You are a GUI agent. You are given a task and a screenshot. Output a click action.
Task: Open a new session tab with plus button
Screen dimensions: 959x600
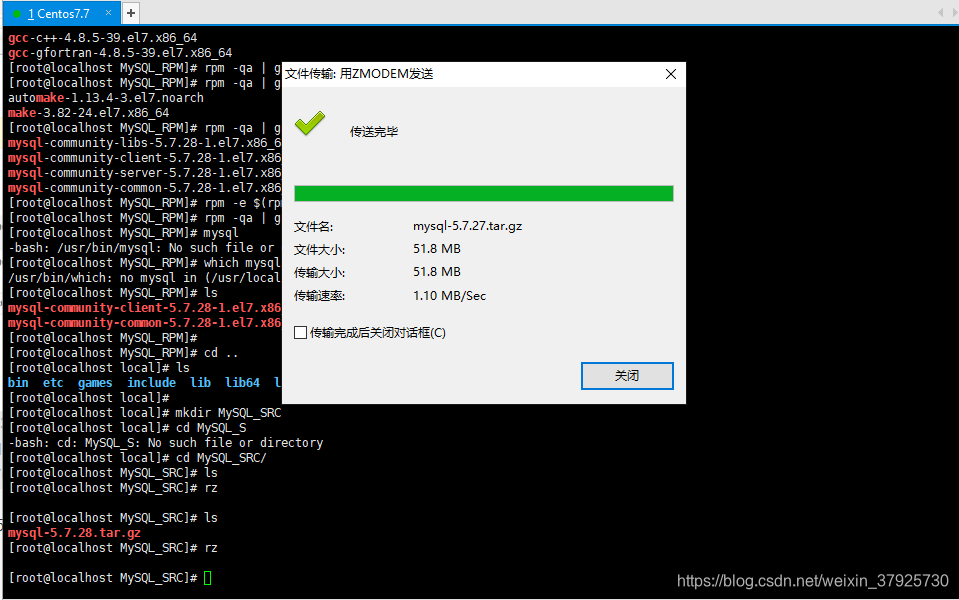click(131, 13)
